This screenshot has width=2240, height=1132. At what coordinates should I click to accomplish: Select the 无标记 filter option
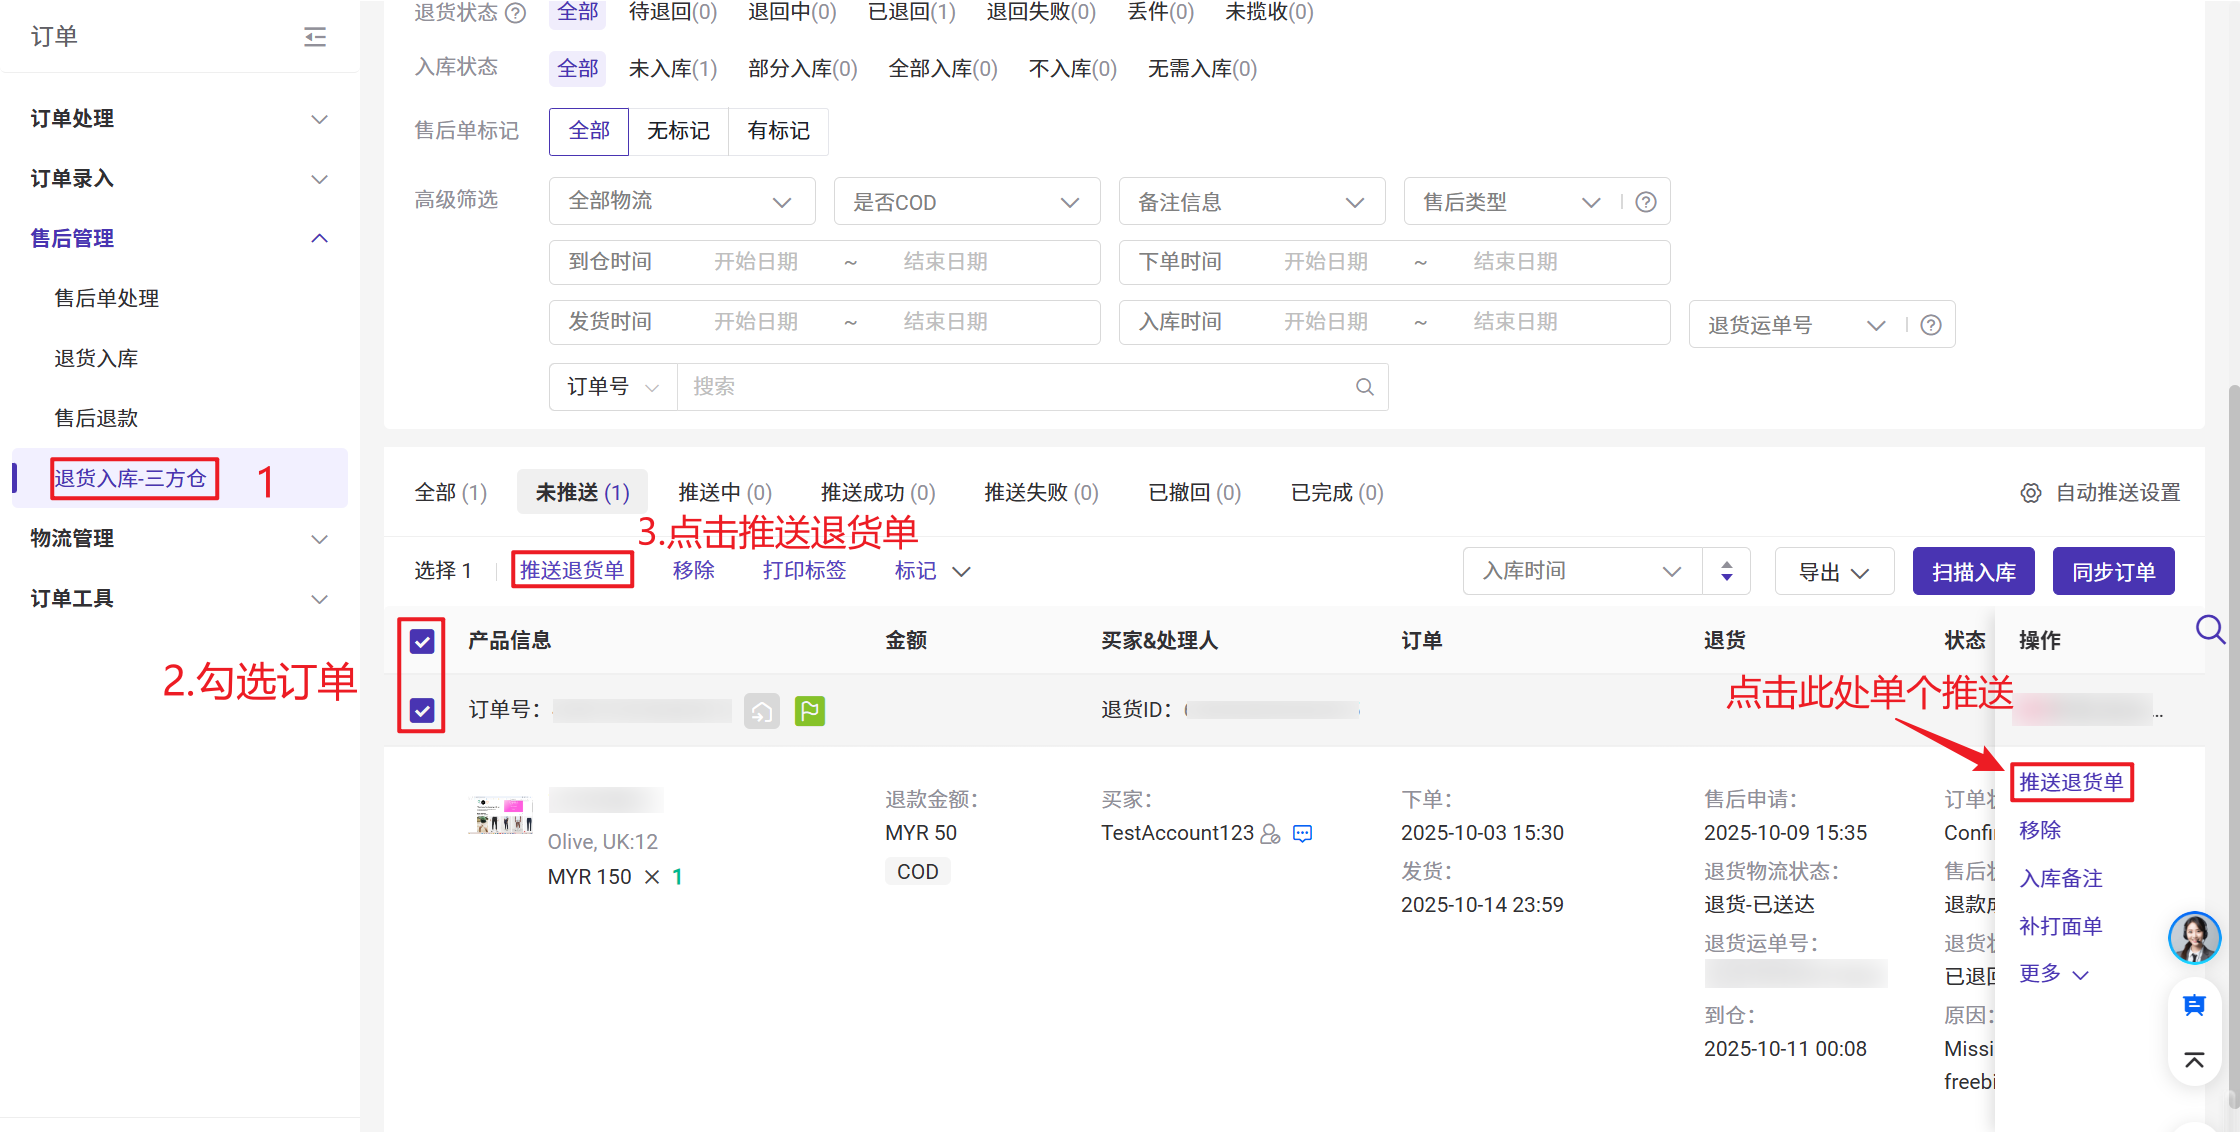(678, 131)
